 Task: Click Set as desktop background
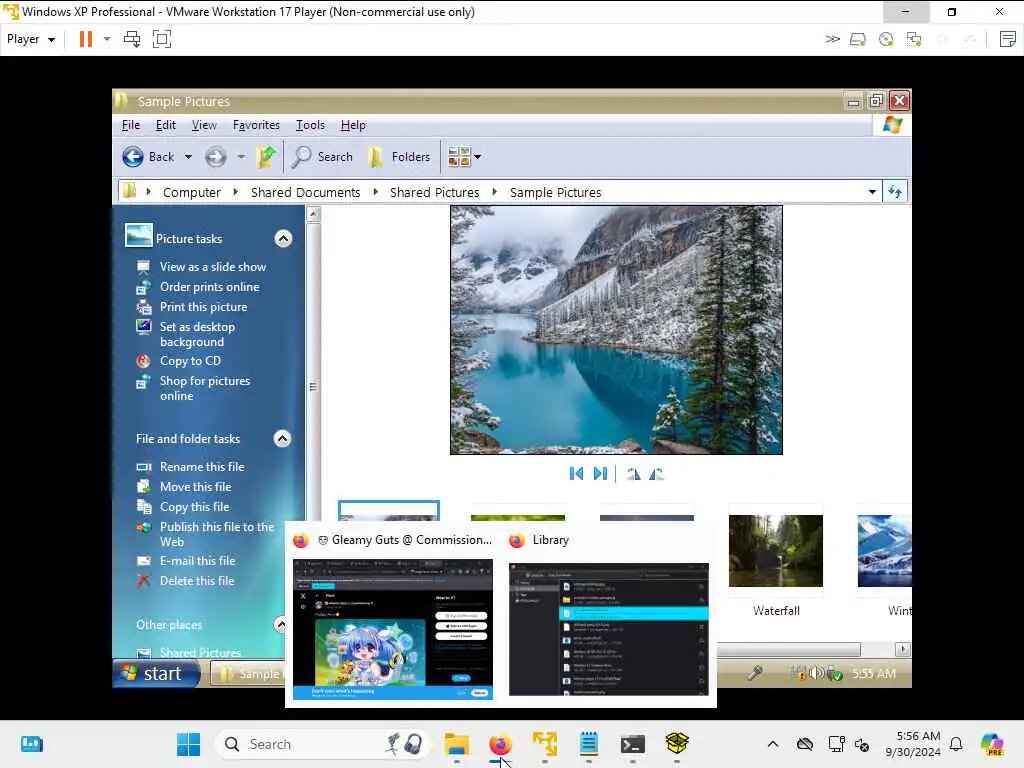click(x=197, y=334)
